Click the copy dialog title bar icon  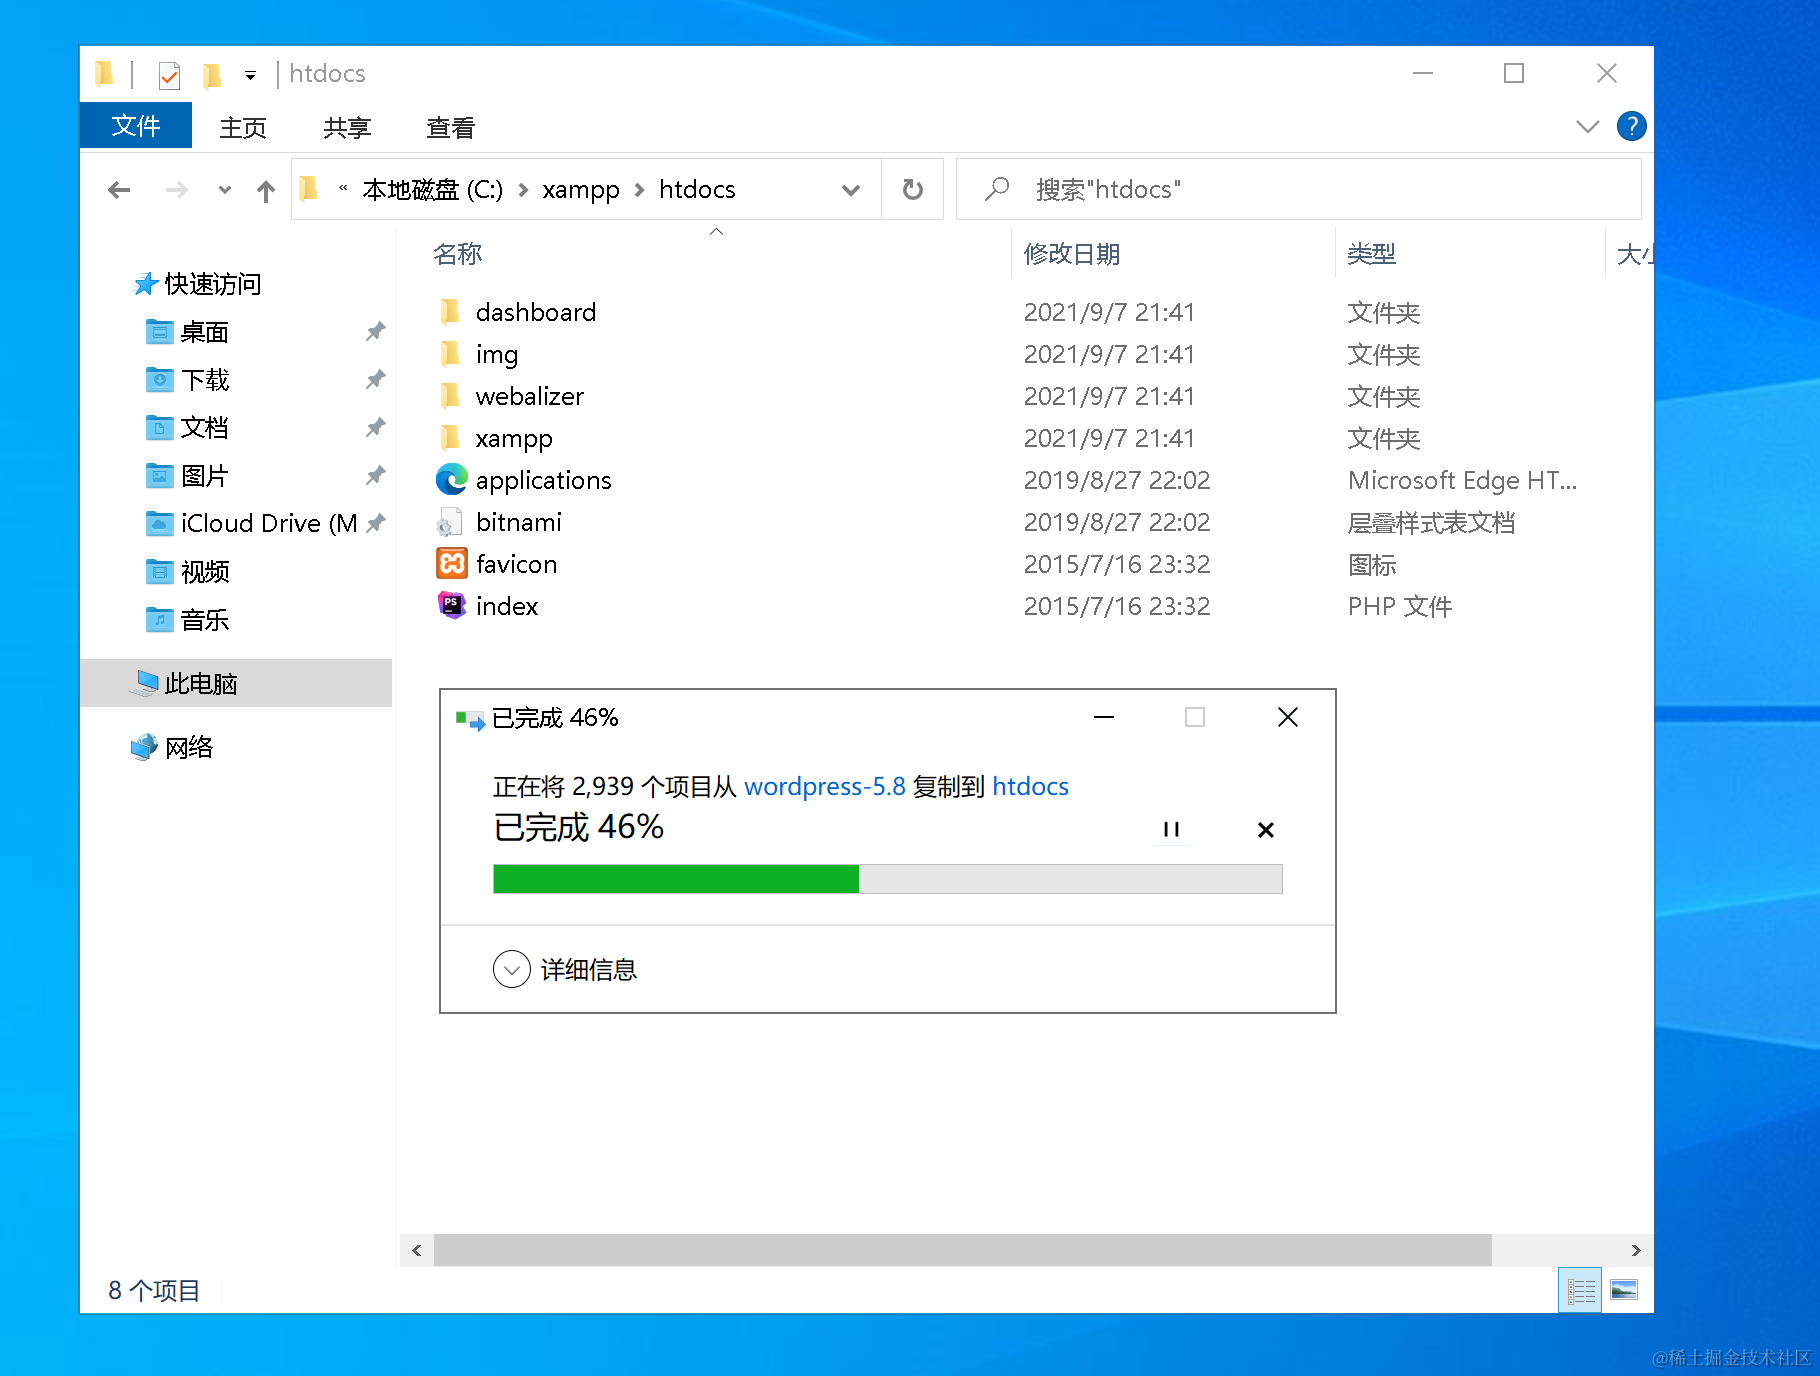(470, 719)
